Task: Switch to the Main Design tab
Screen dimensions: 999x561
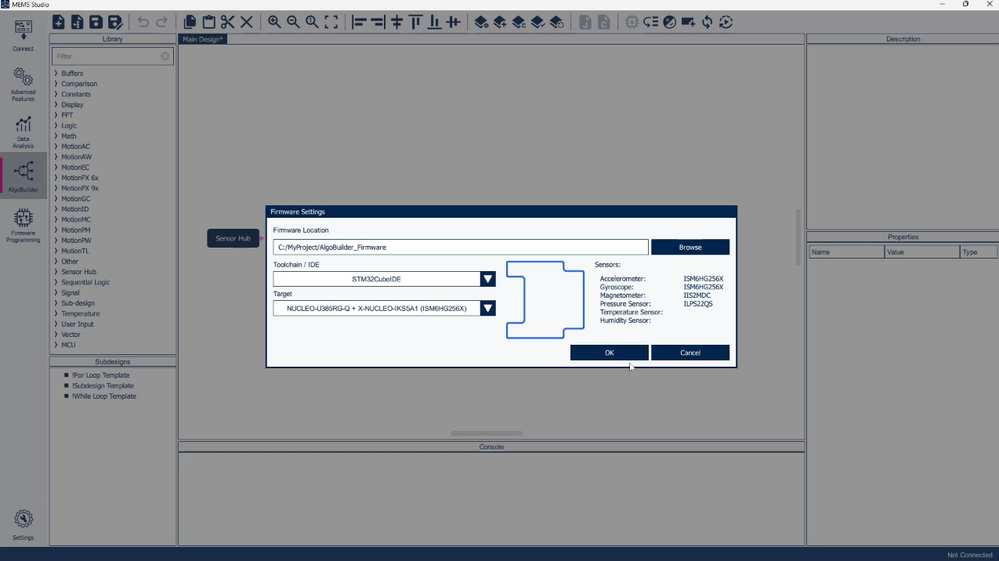Action: click(203, 39)
